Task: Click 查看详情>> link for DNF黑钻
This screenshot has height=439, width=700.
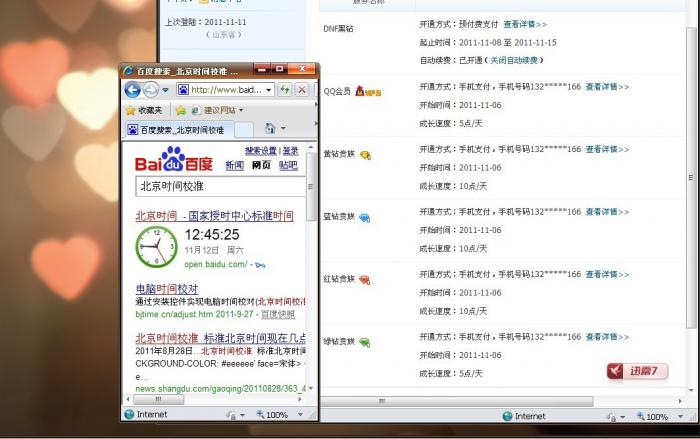Action: click(x=525, y=24)
